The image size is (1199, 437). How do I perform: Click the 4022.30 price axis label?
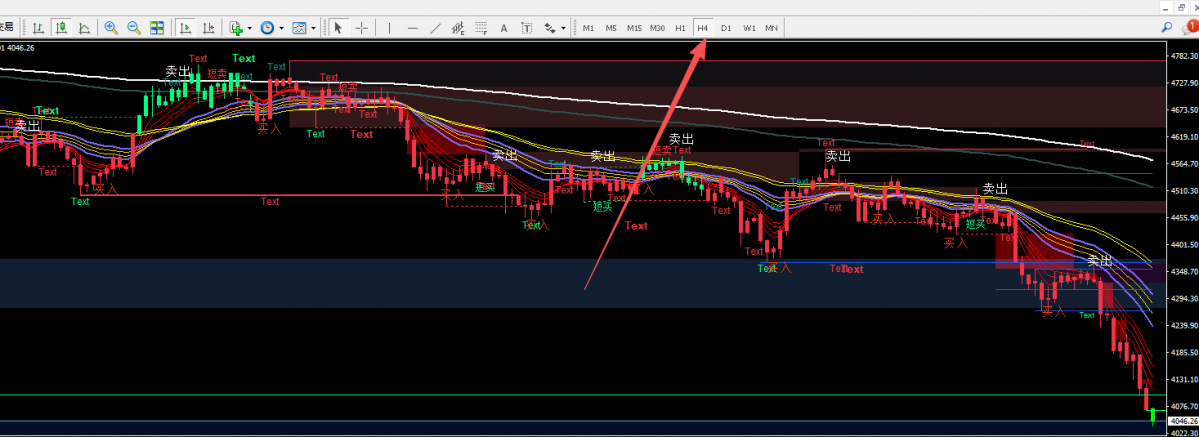tap(1184, 432)
